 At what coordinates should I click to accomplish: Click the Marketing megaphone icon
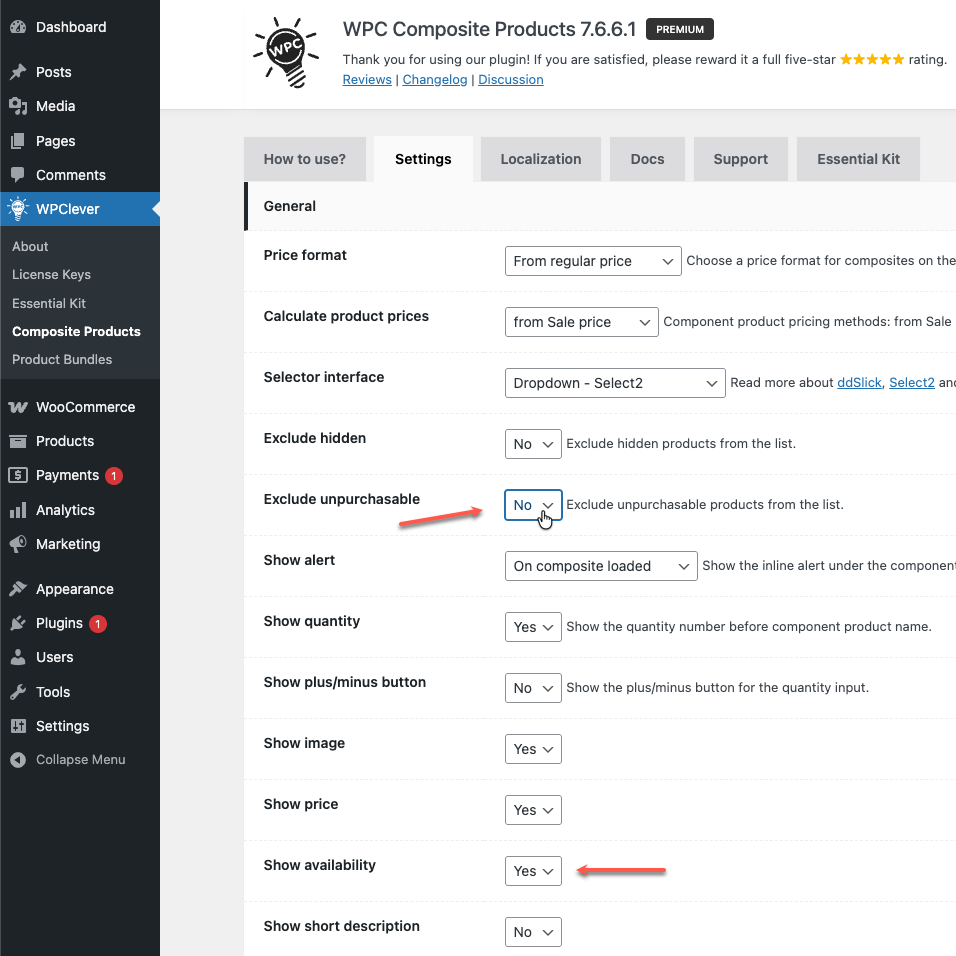click(x=18, y=544)
